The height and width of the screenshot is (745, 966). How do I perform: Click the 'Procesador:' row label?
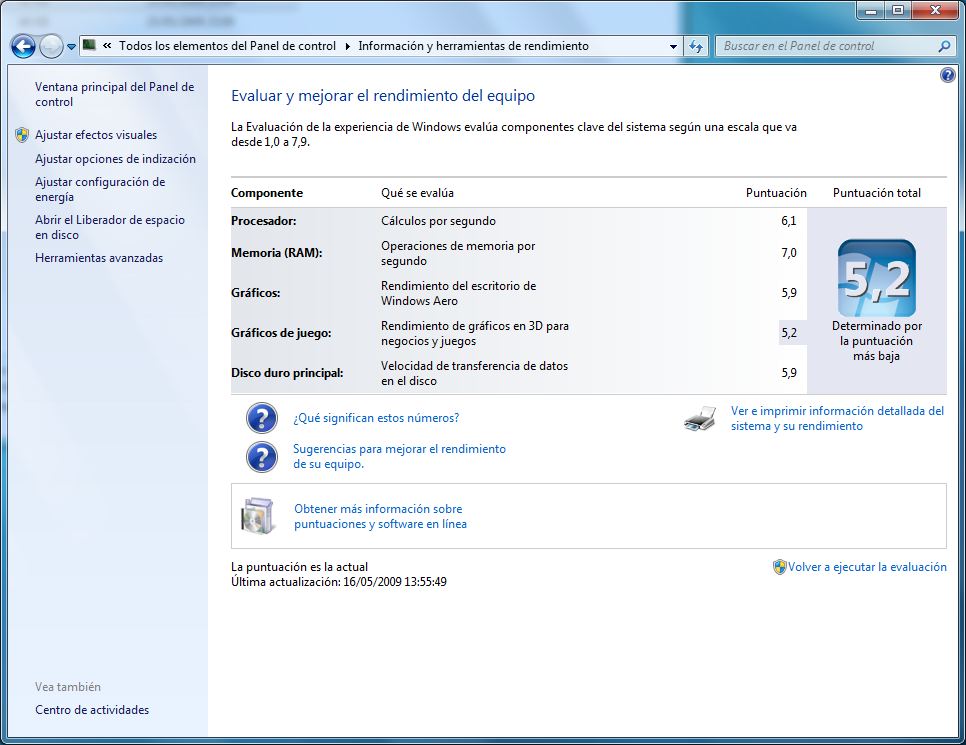pyautogui.click(x=264, y=221)
